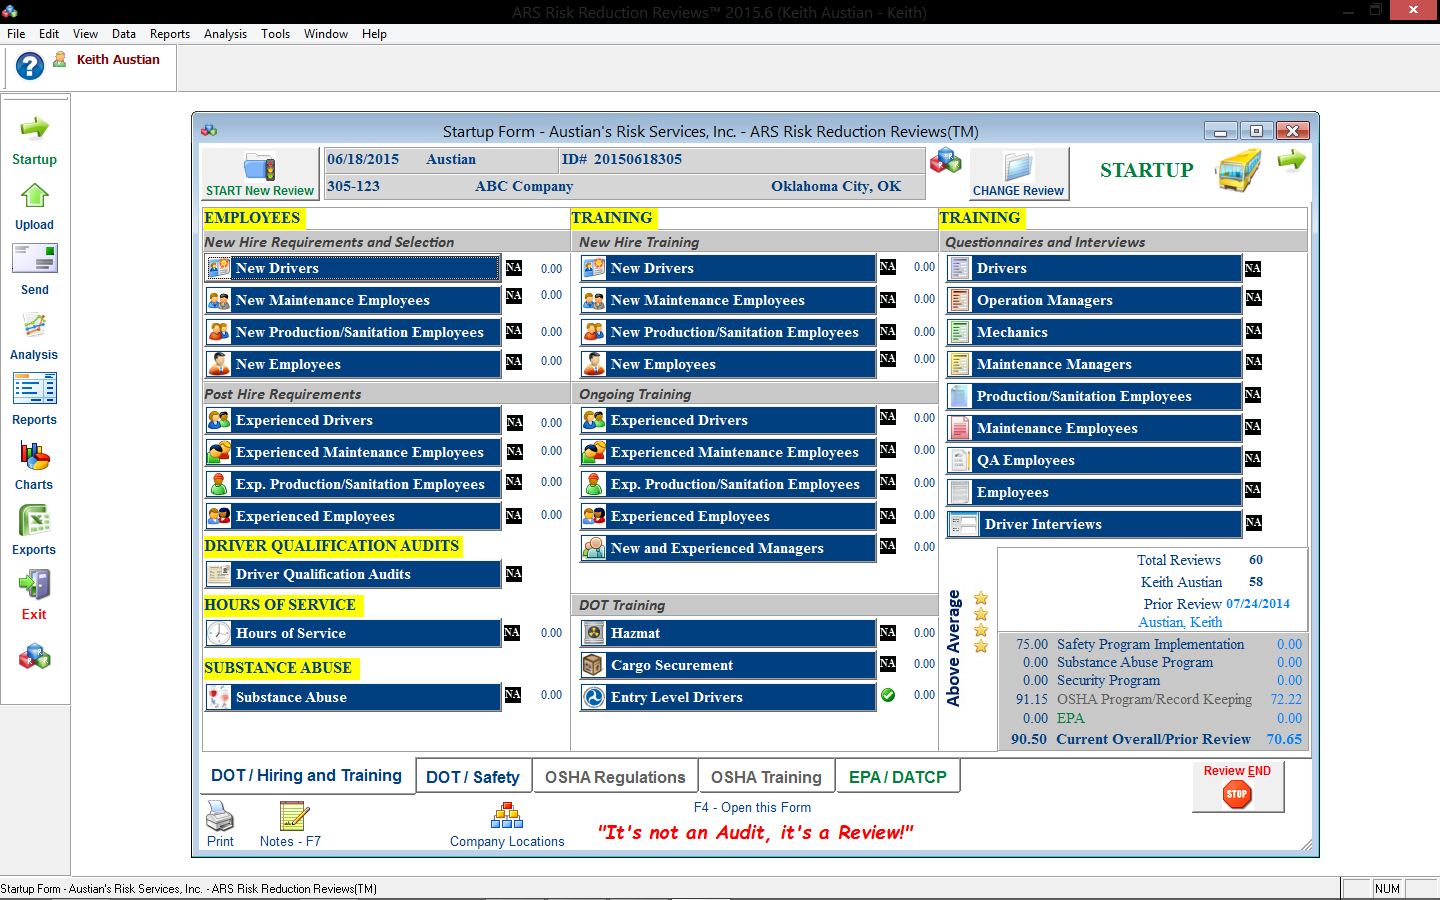Open the Startup sidebar icon
Viewport: 1440px width, 900px height.
34,129
